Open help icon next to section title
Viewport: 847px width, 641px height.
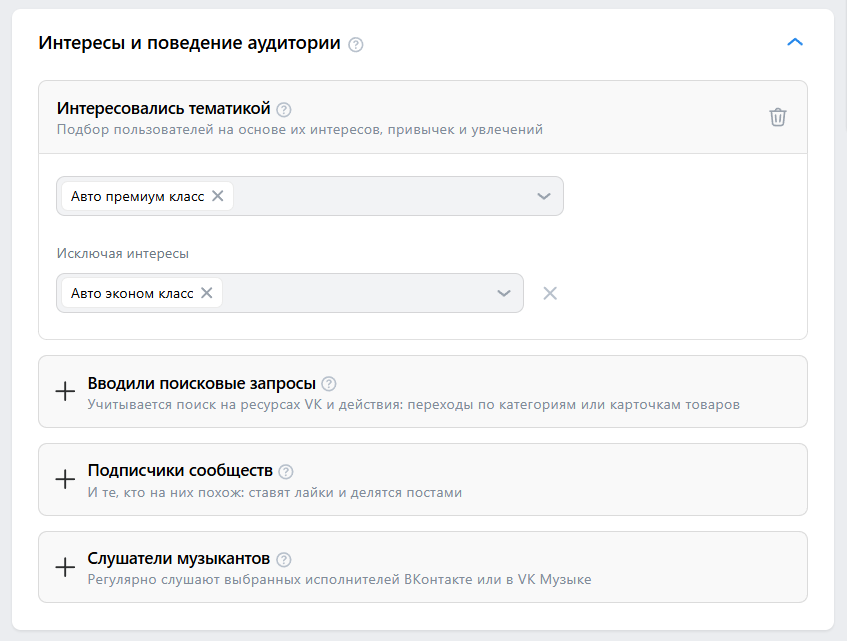coord(356,44)
